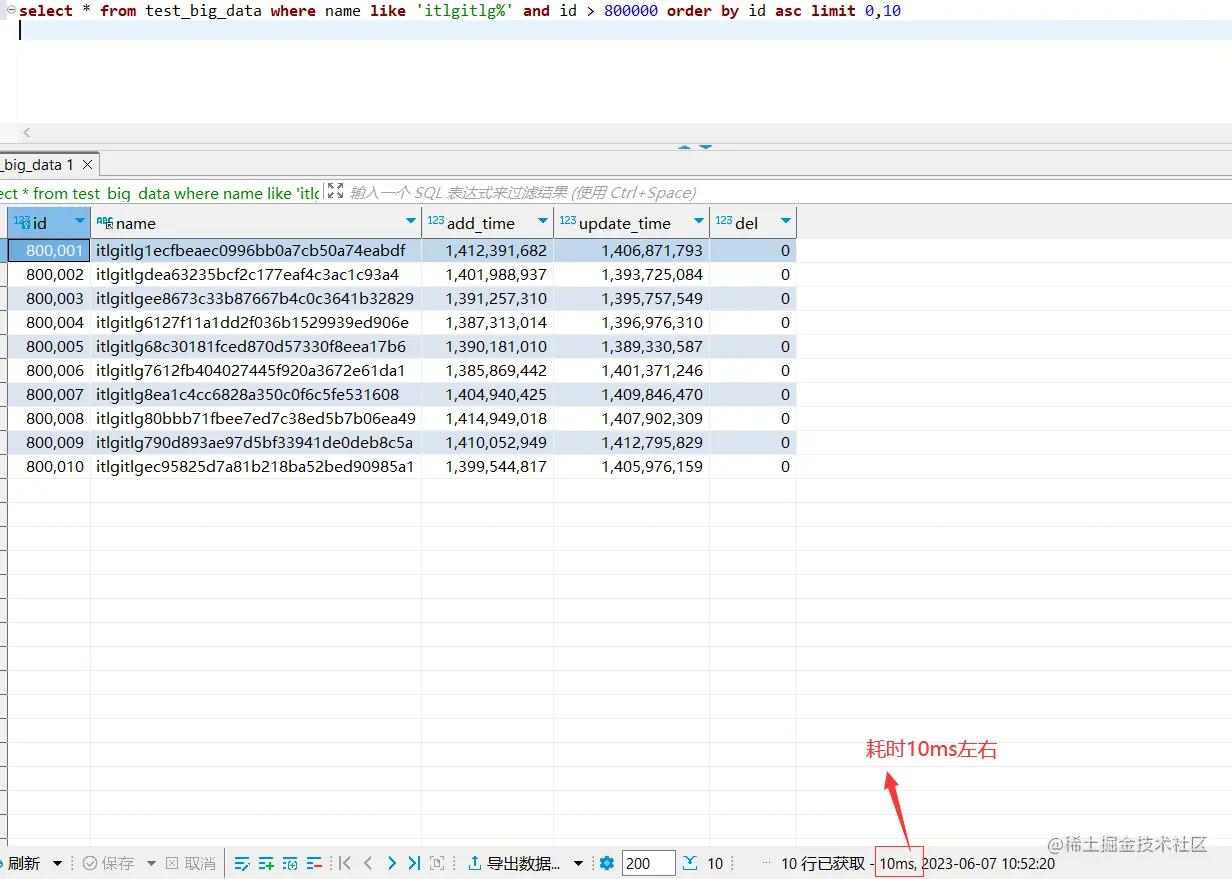Open the Save (保存) dropdown arrow

click(x=151, y=864)
